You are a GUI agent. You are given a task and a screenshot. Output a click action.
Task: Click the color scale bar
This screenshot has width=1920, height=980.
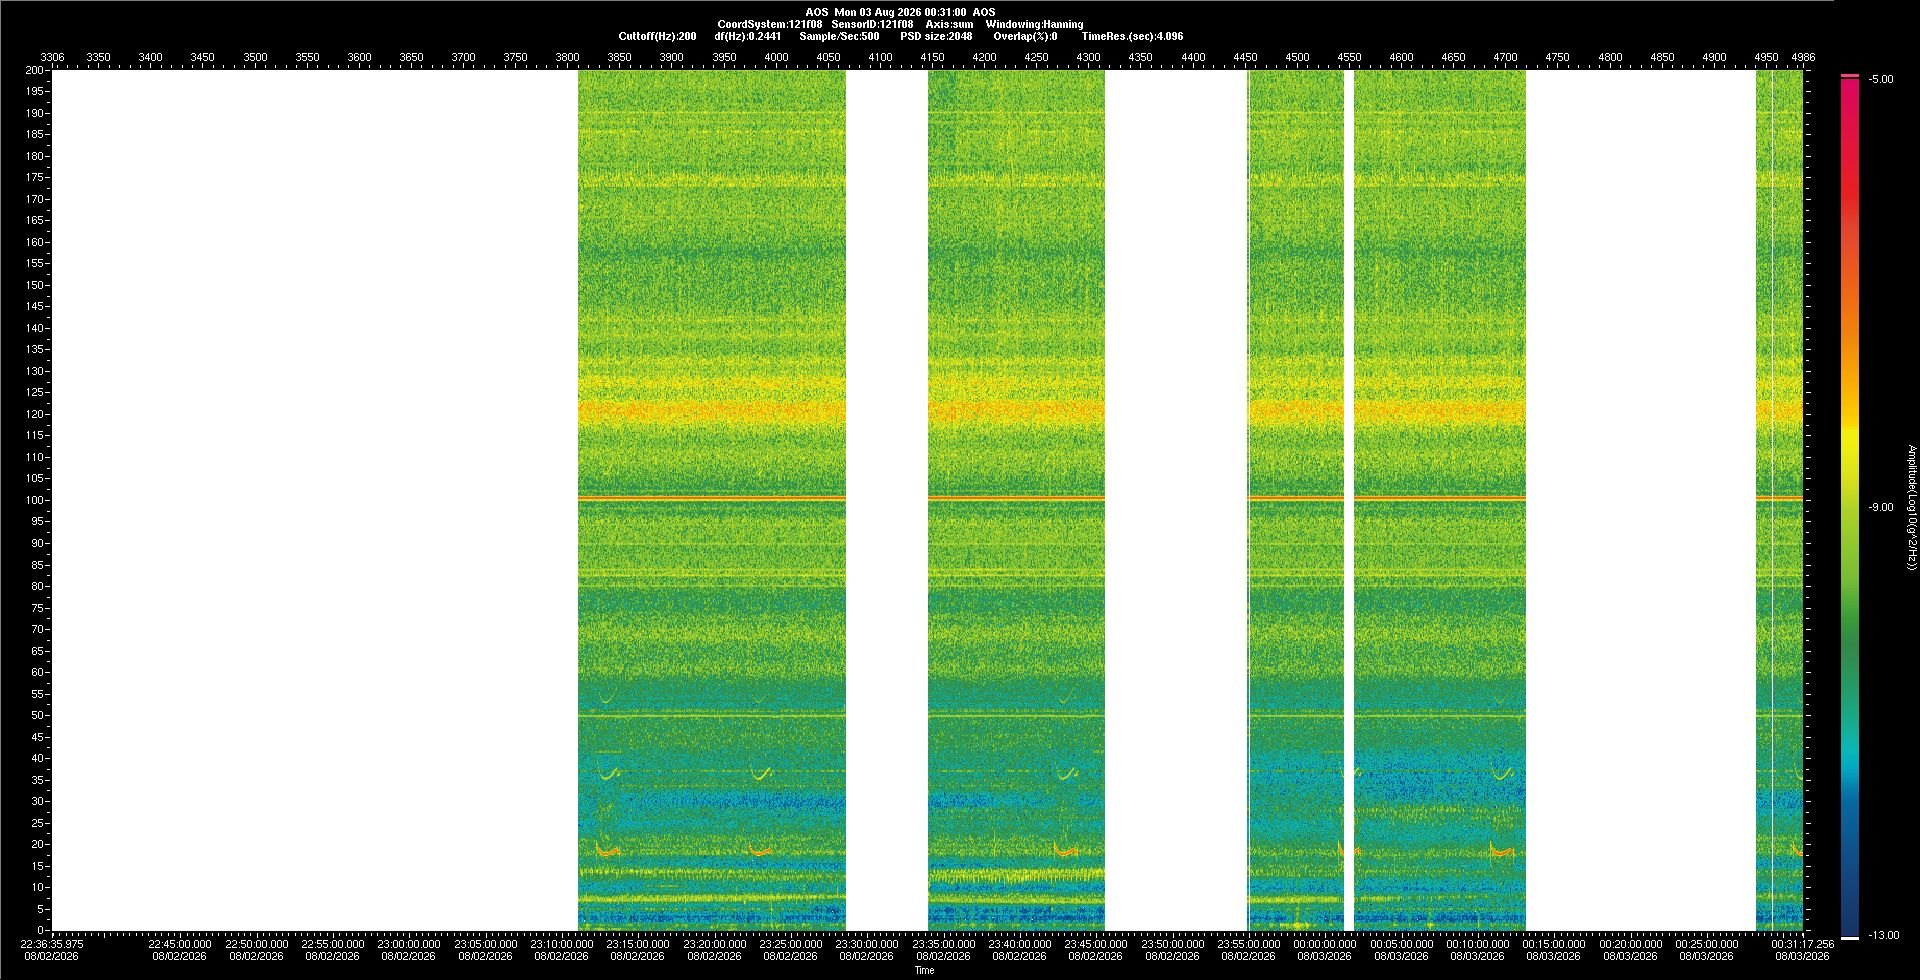(1850, 506)
